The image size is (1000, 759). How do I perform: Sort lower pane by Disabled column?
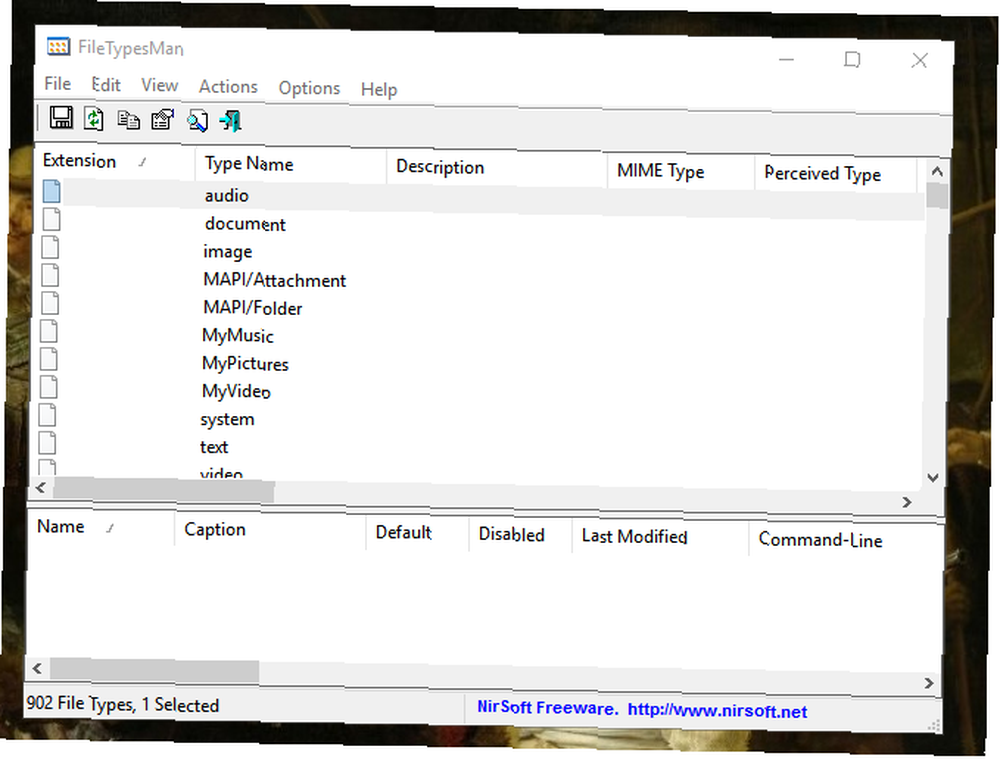tap(520, 534)
